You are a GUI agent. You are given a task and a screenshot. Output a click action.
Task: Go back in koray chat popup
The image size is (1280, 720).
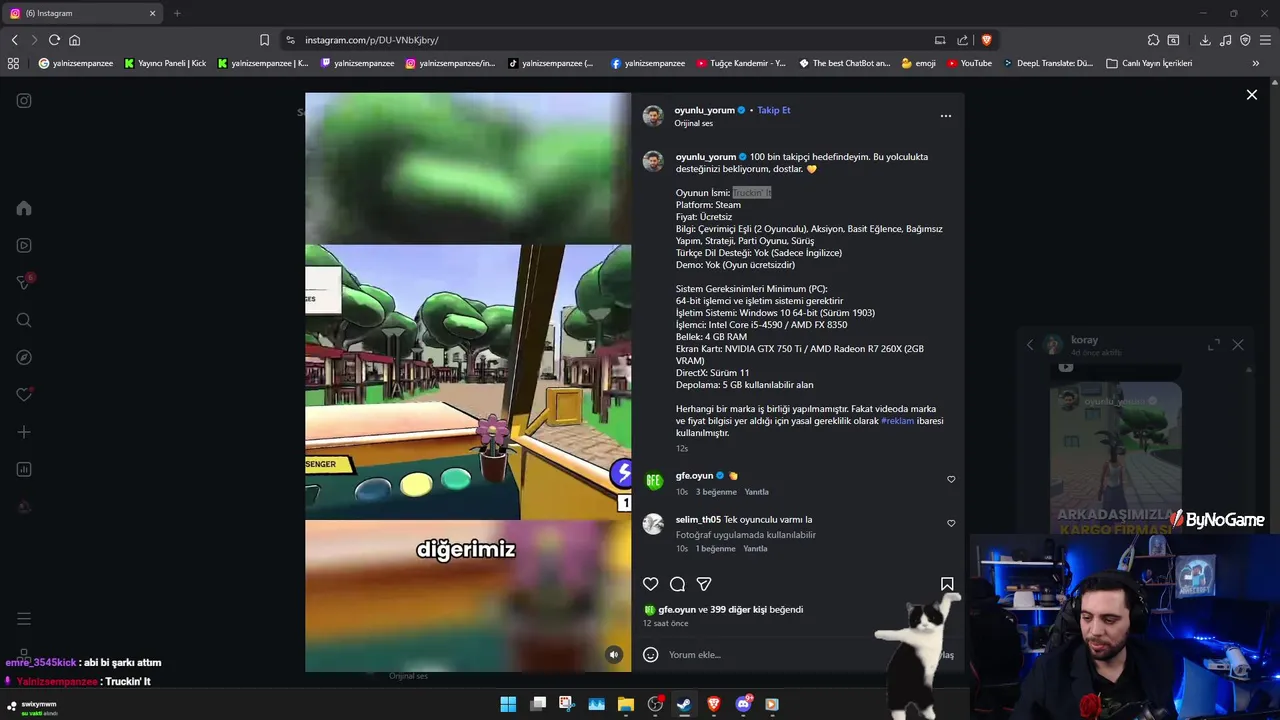click(1030, 345)
